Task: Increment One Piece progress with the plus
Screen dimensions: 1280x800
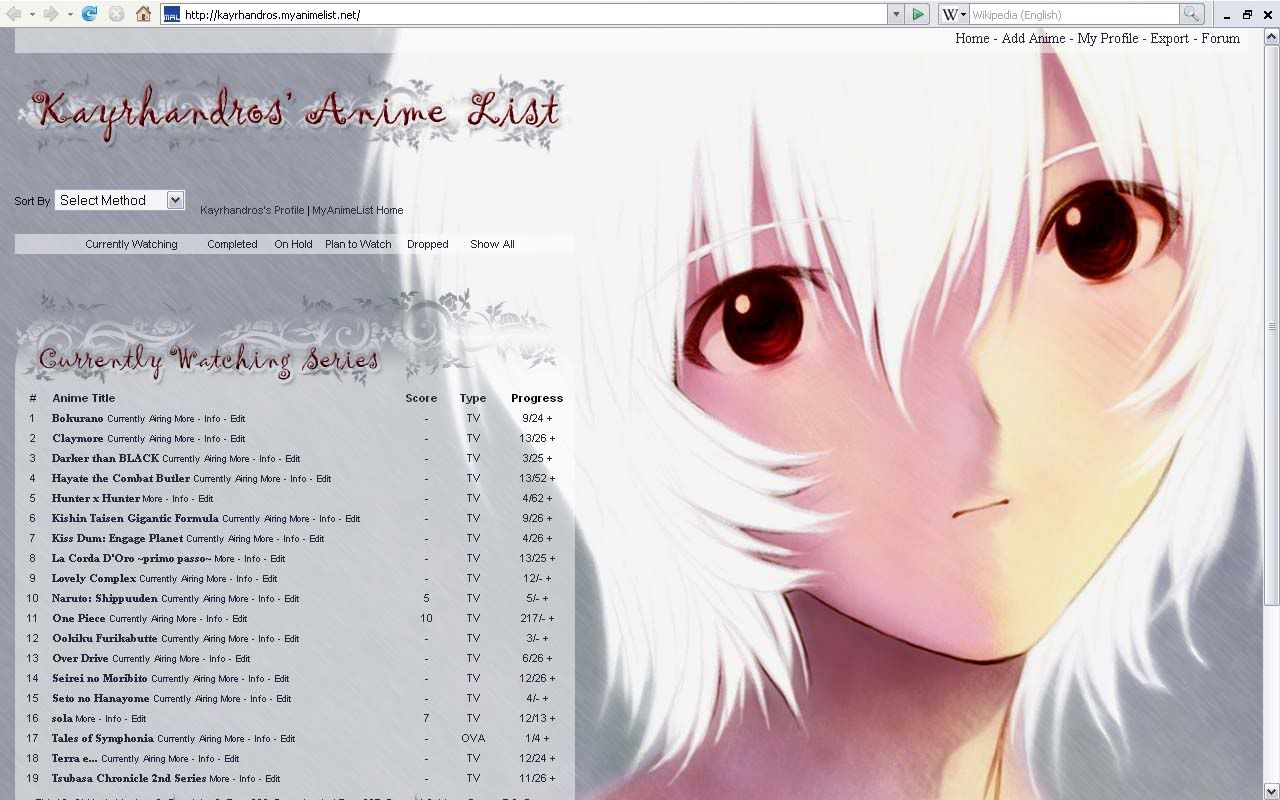Action: 550,618
